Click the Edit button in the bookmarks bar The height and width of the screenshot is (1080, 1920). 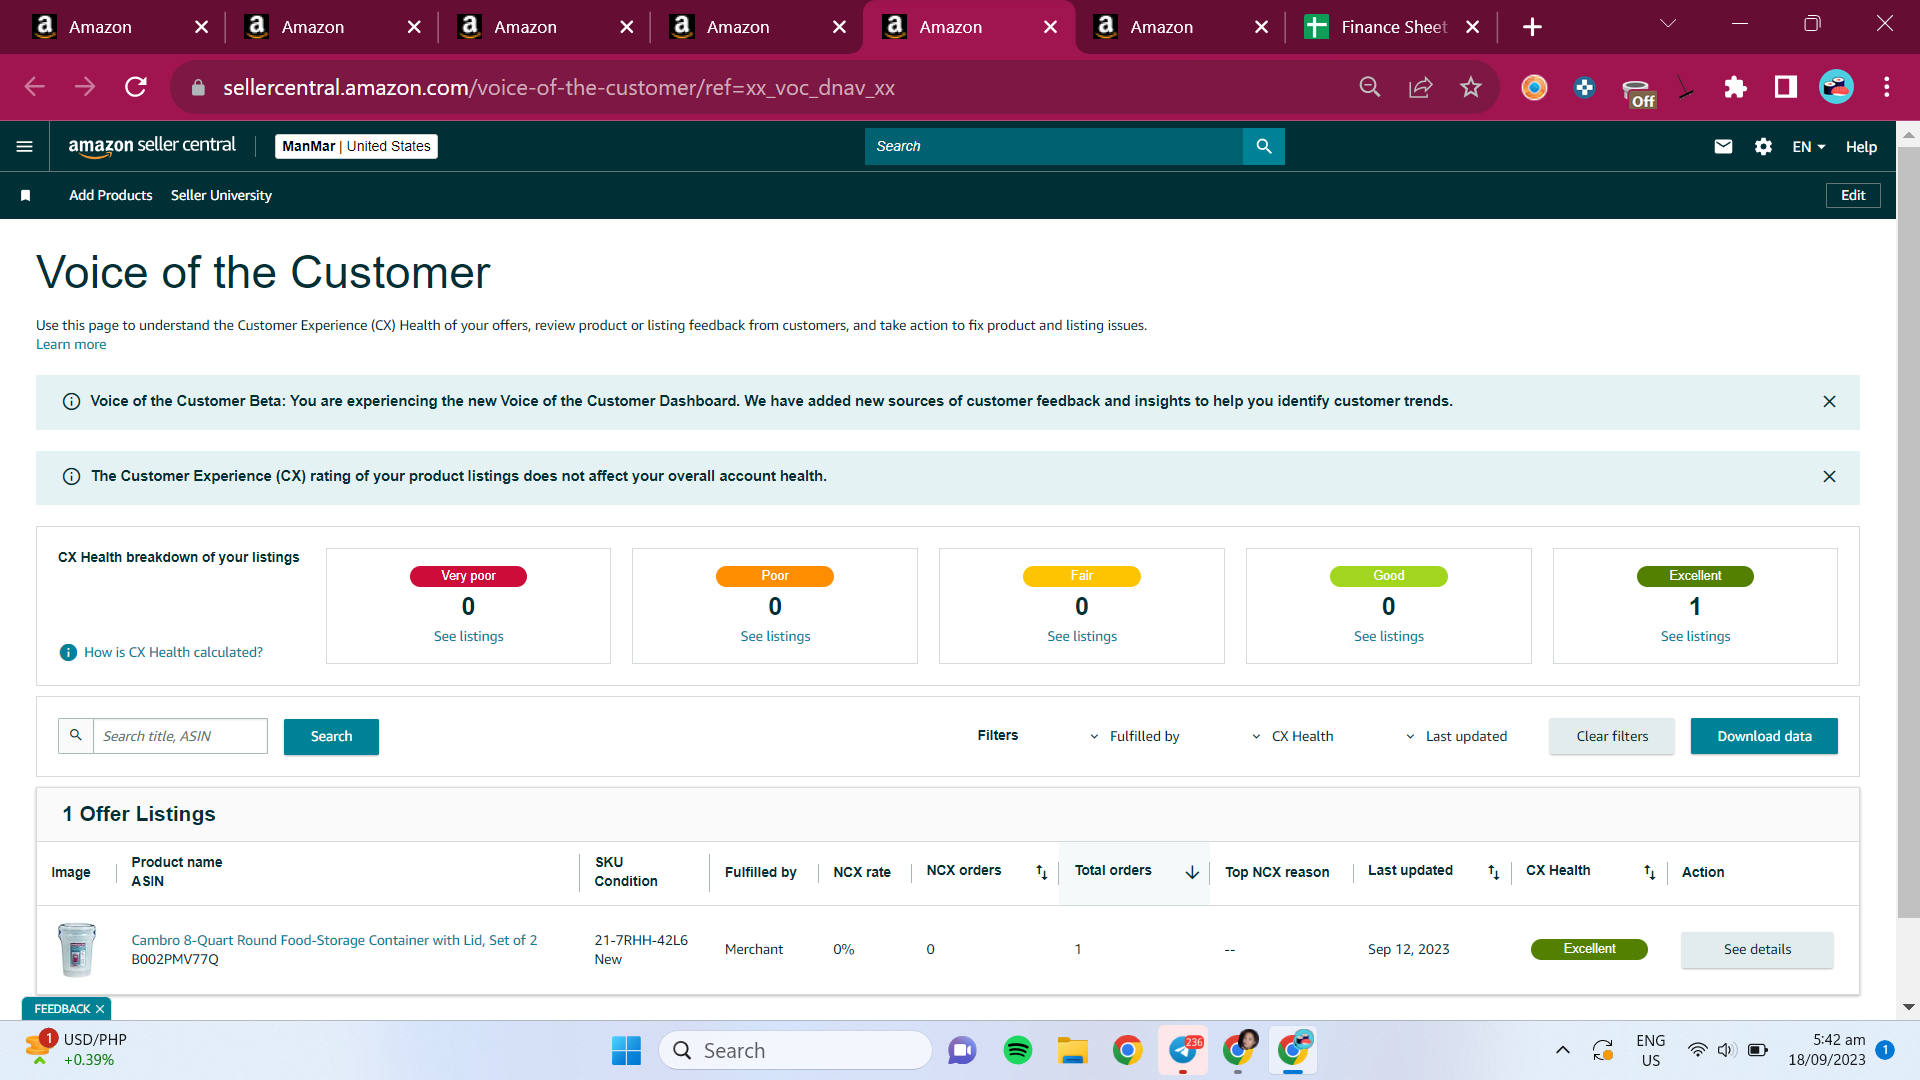click(x=1853, y=196)
